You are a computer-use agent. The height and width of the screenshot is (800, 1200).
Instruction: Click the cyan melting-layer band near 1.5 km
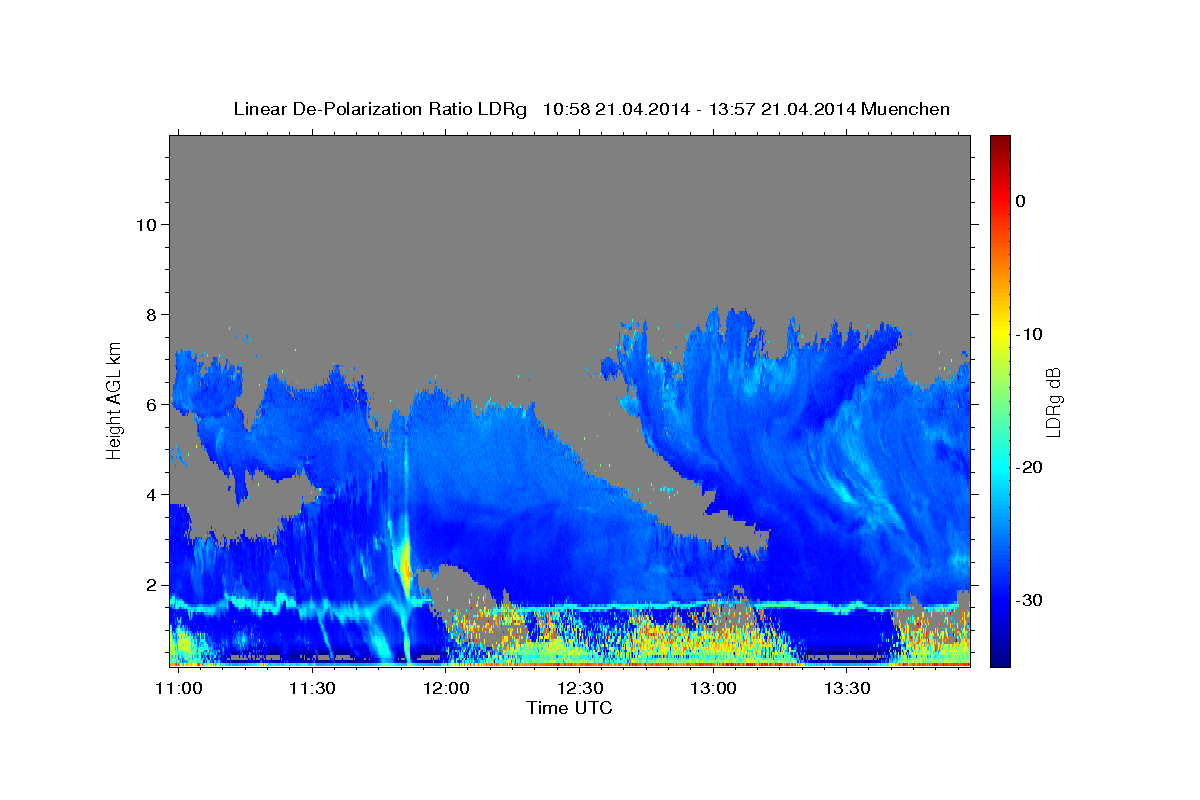(569, 606)
